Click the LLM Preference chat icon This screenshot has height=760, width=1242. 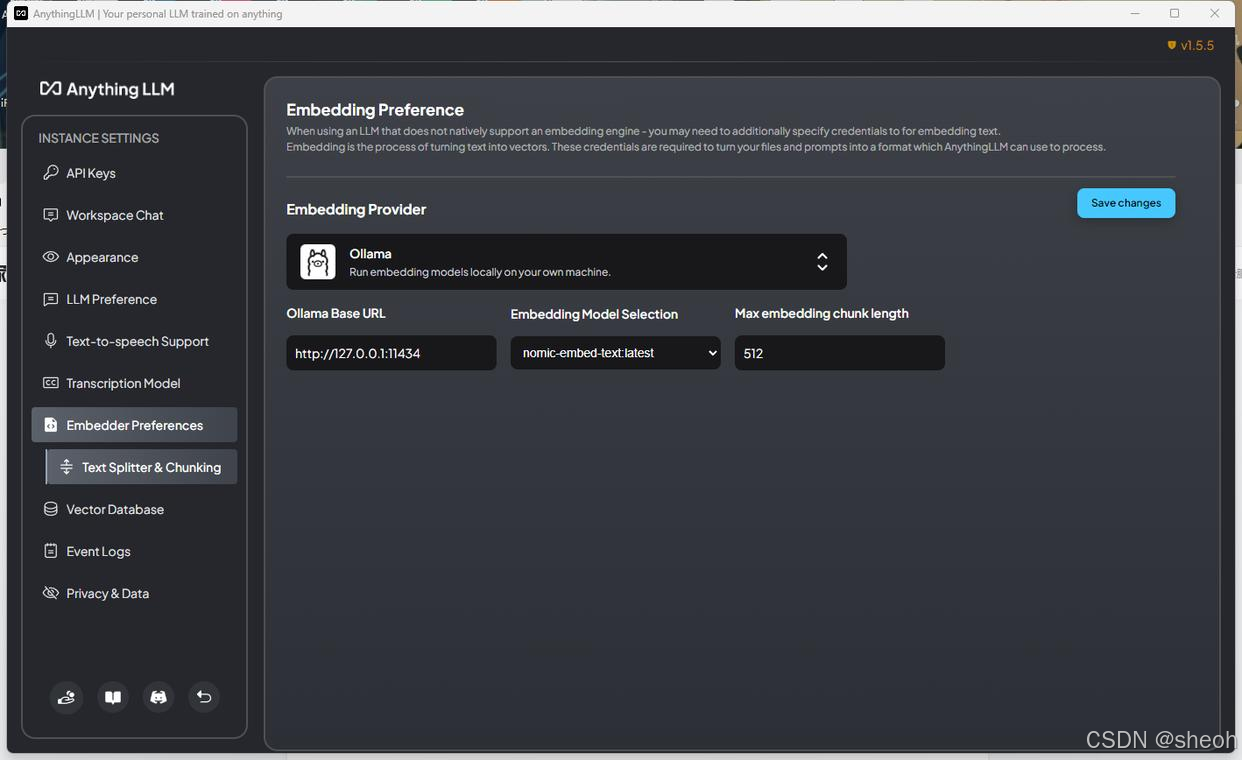pyautogui.click(x=50, y=299)
